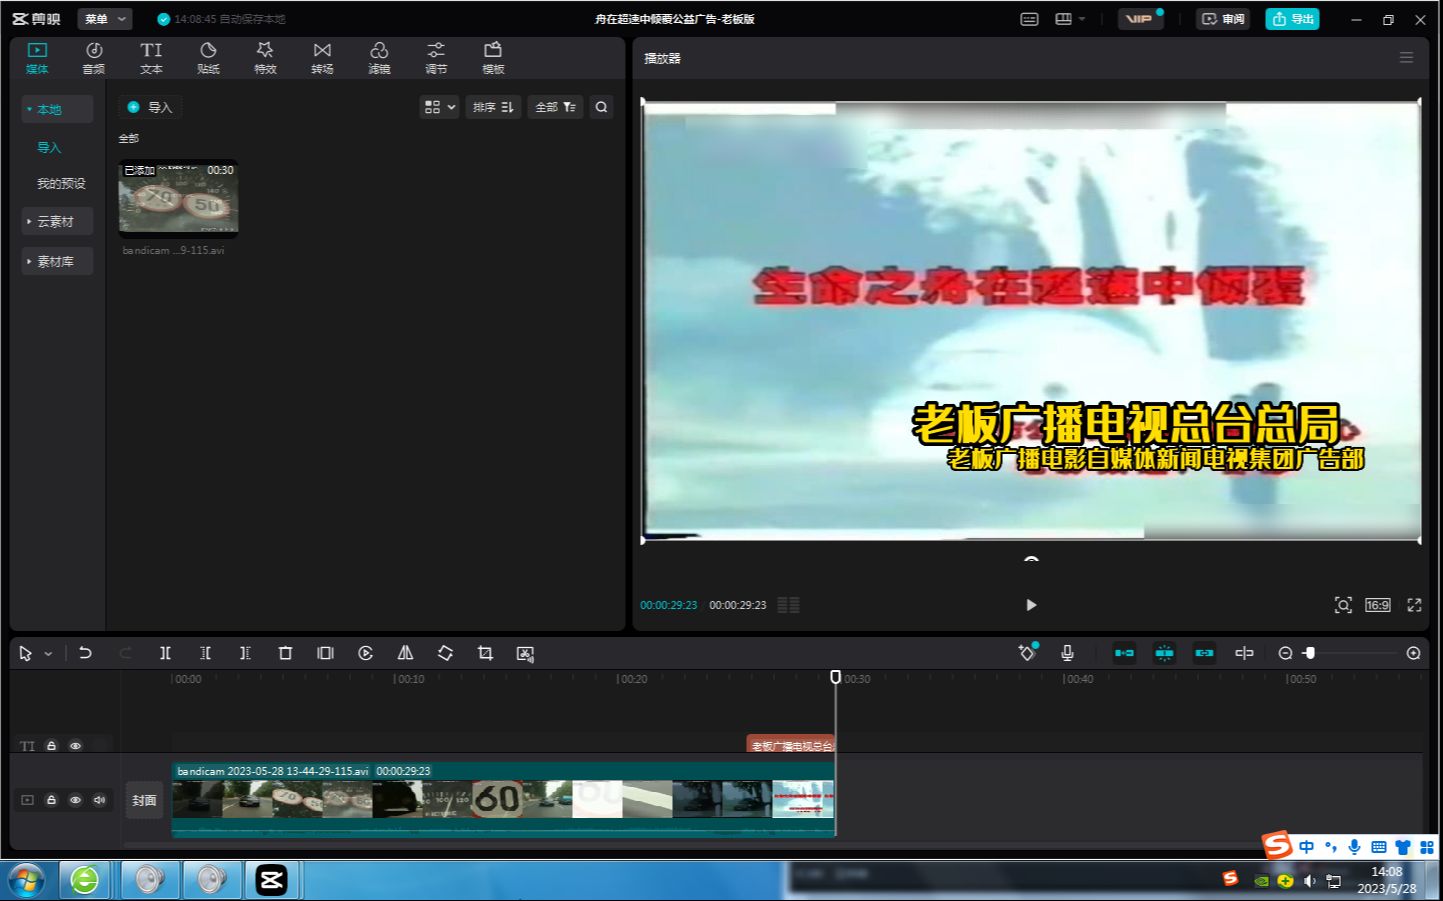Open the 调节 (Adjust) tab
Image resolution: width=1443 pixels, height=901 pixels.
point(436,58)
